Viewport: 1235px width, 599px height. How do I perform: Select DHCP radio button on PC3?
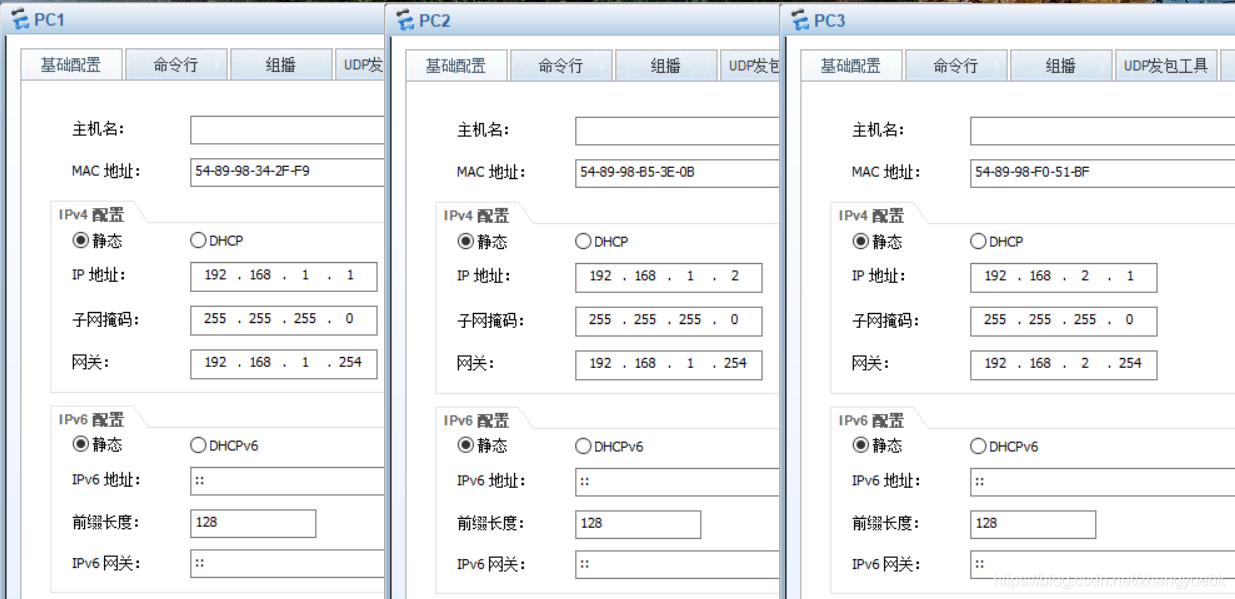point(977,241)
